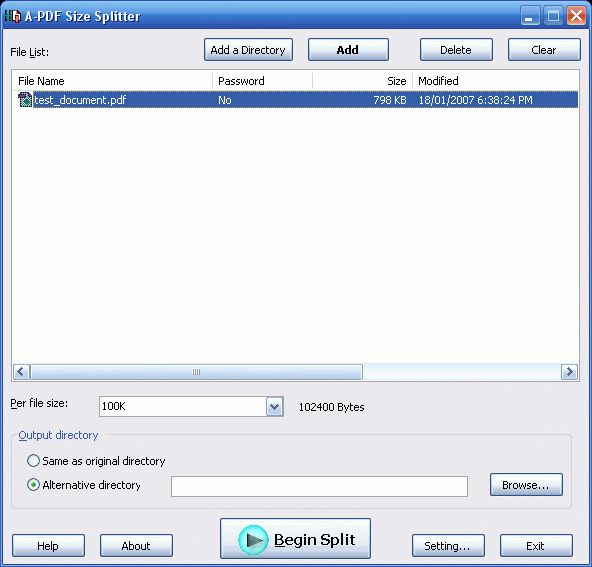The height and width of the screenshot is (567, 592).
Task: Click the Browse... button
Action: point(526,485)
